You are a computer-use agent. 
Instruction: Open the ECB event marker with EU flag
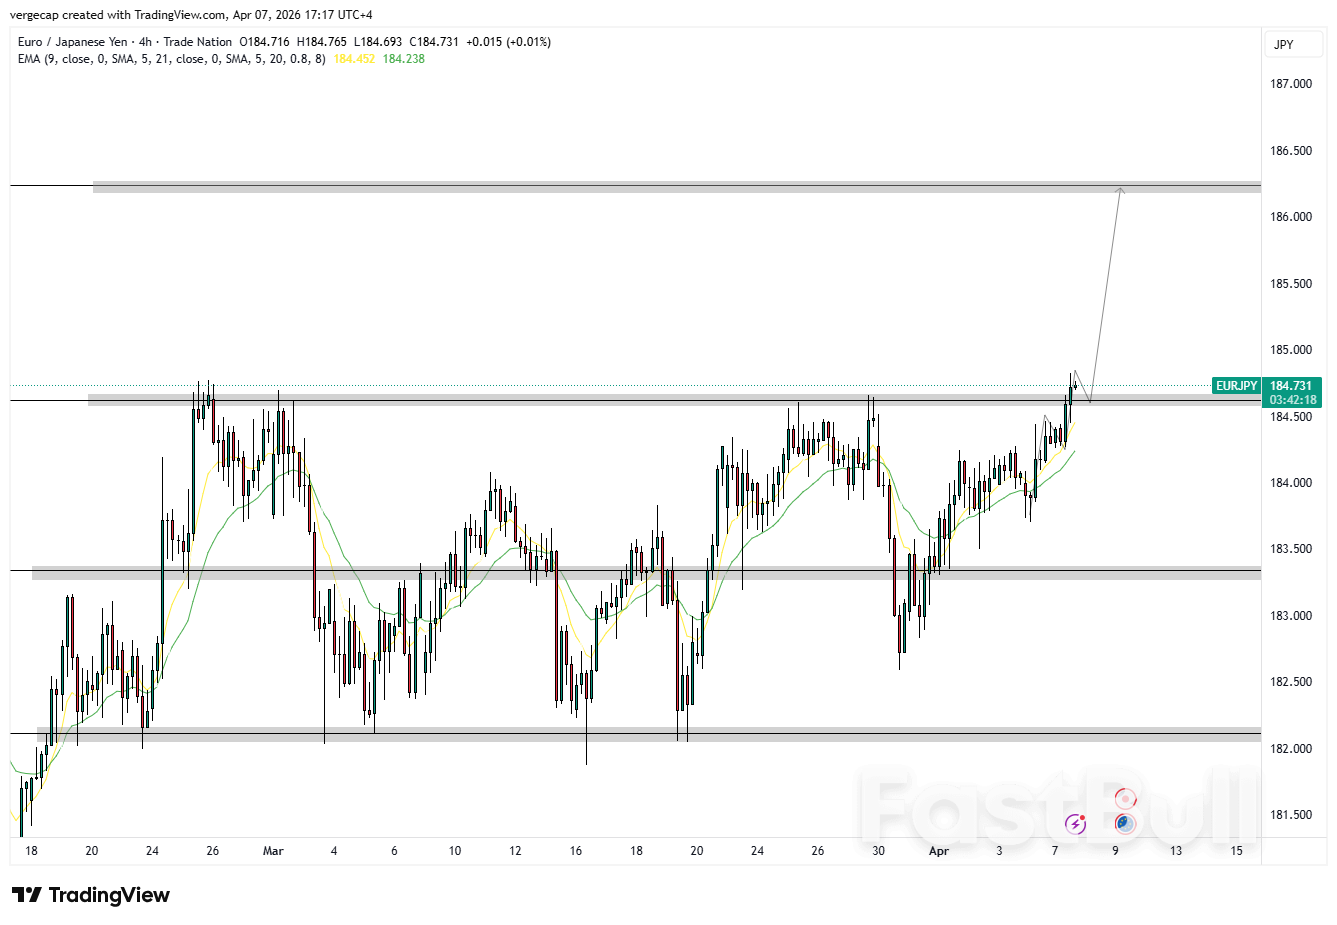[1124, 823]
